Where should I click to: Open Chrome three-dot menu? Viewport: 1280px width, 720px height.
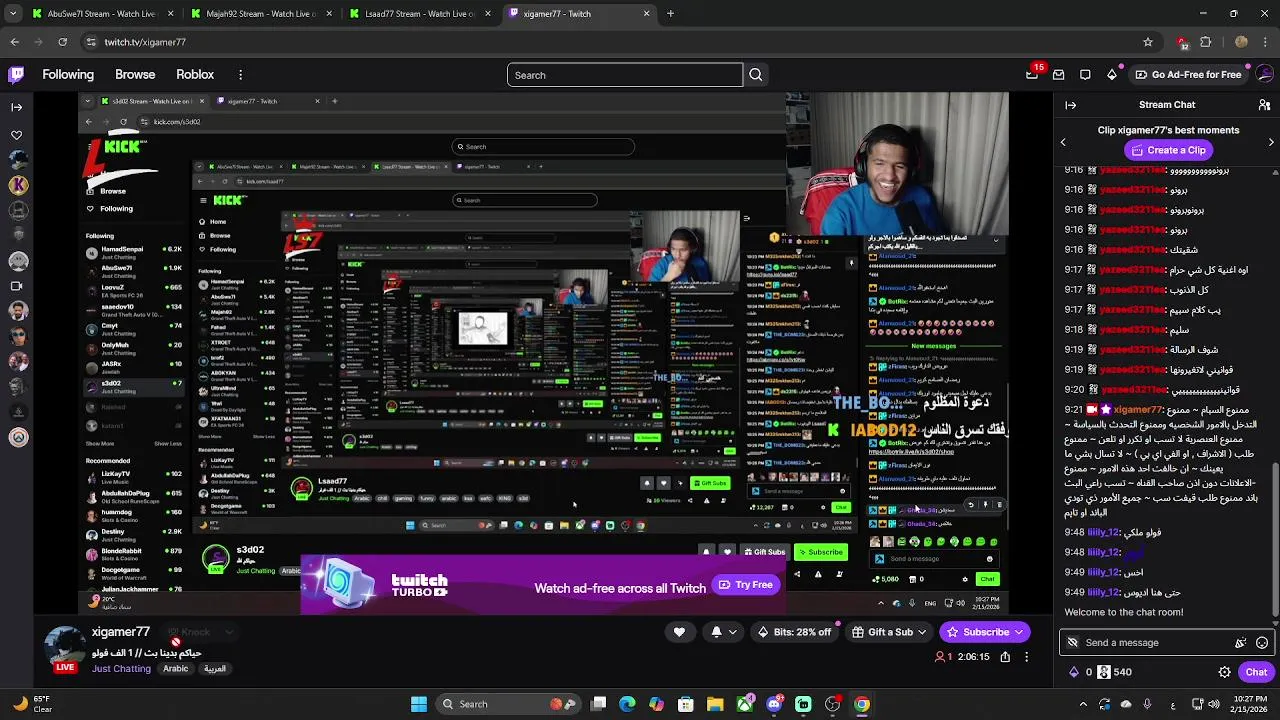[x=1266, y=42]
